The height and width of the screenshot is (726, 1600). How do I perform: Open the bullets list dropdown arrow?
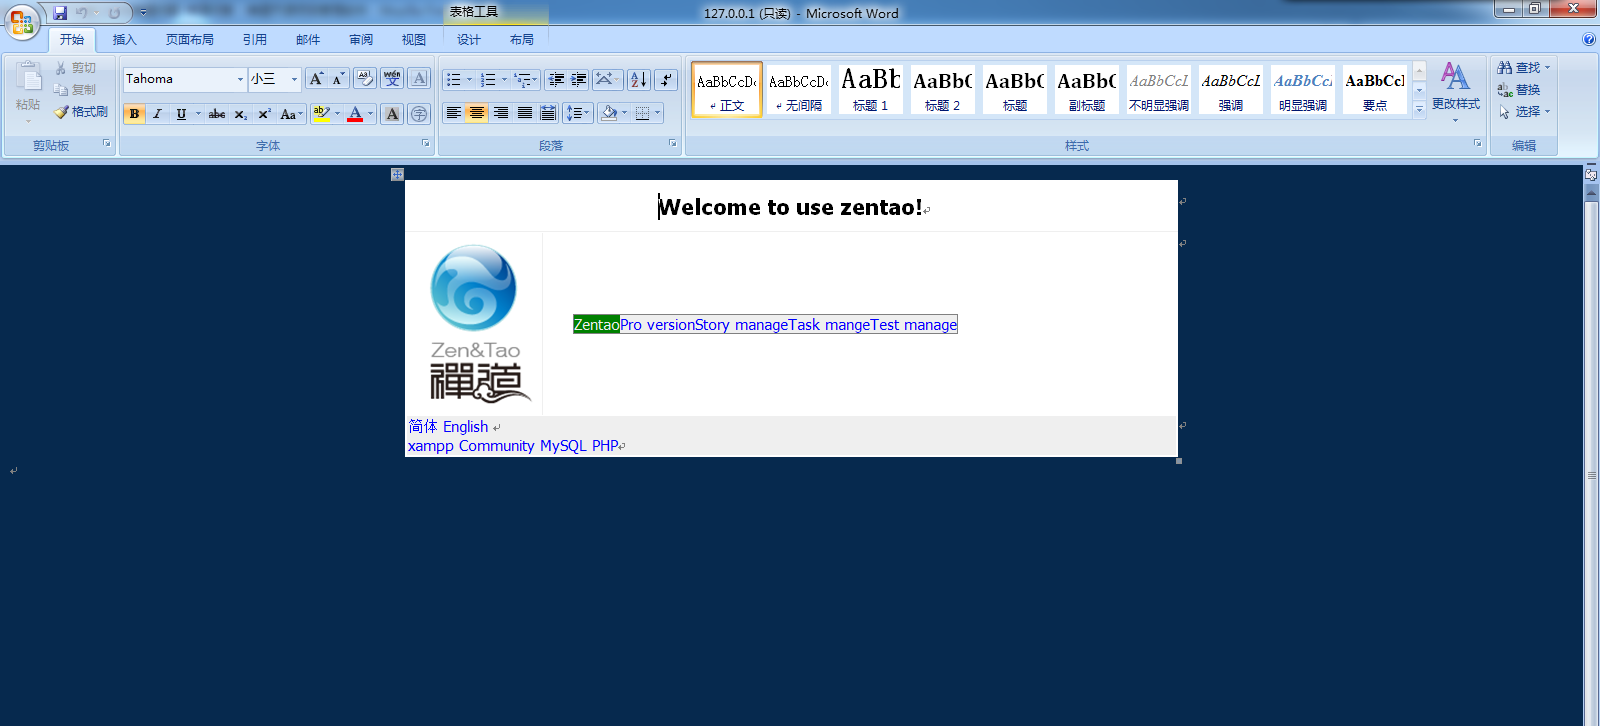[470, 80]
